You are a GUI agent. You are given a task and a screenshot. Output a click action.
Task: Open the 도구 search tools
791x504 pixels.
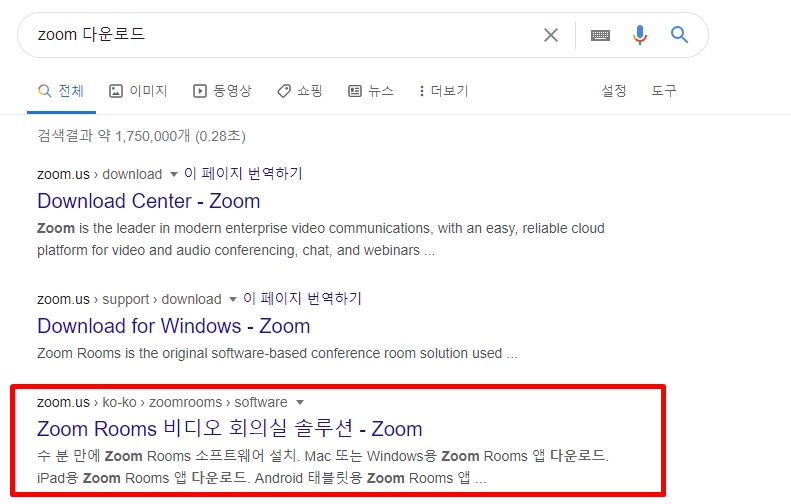point(663,91)
